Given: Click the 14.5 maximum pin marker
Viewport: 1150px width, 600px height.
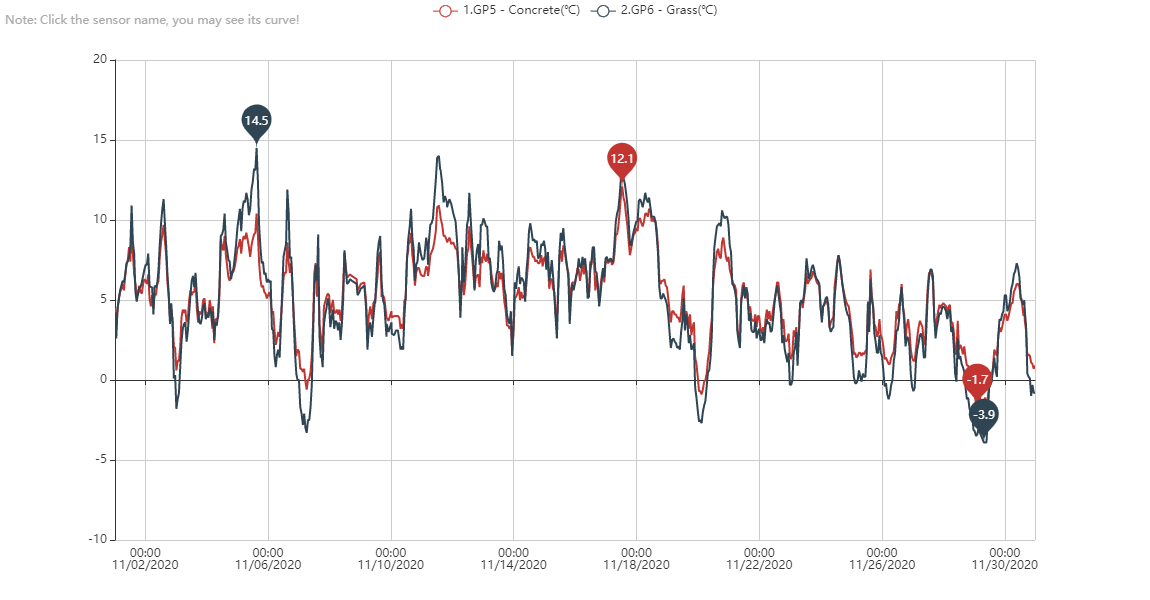Looking at the screenshot, I should coord(256,121).
